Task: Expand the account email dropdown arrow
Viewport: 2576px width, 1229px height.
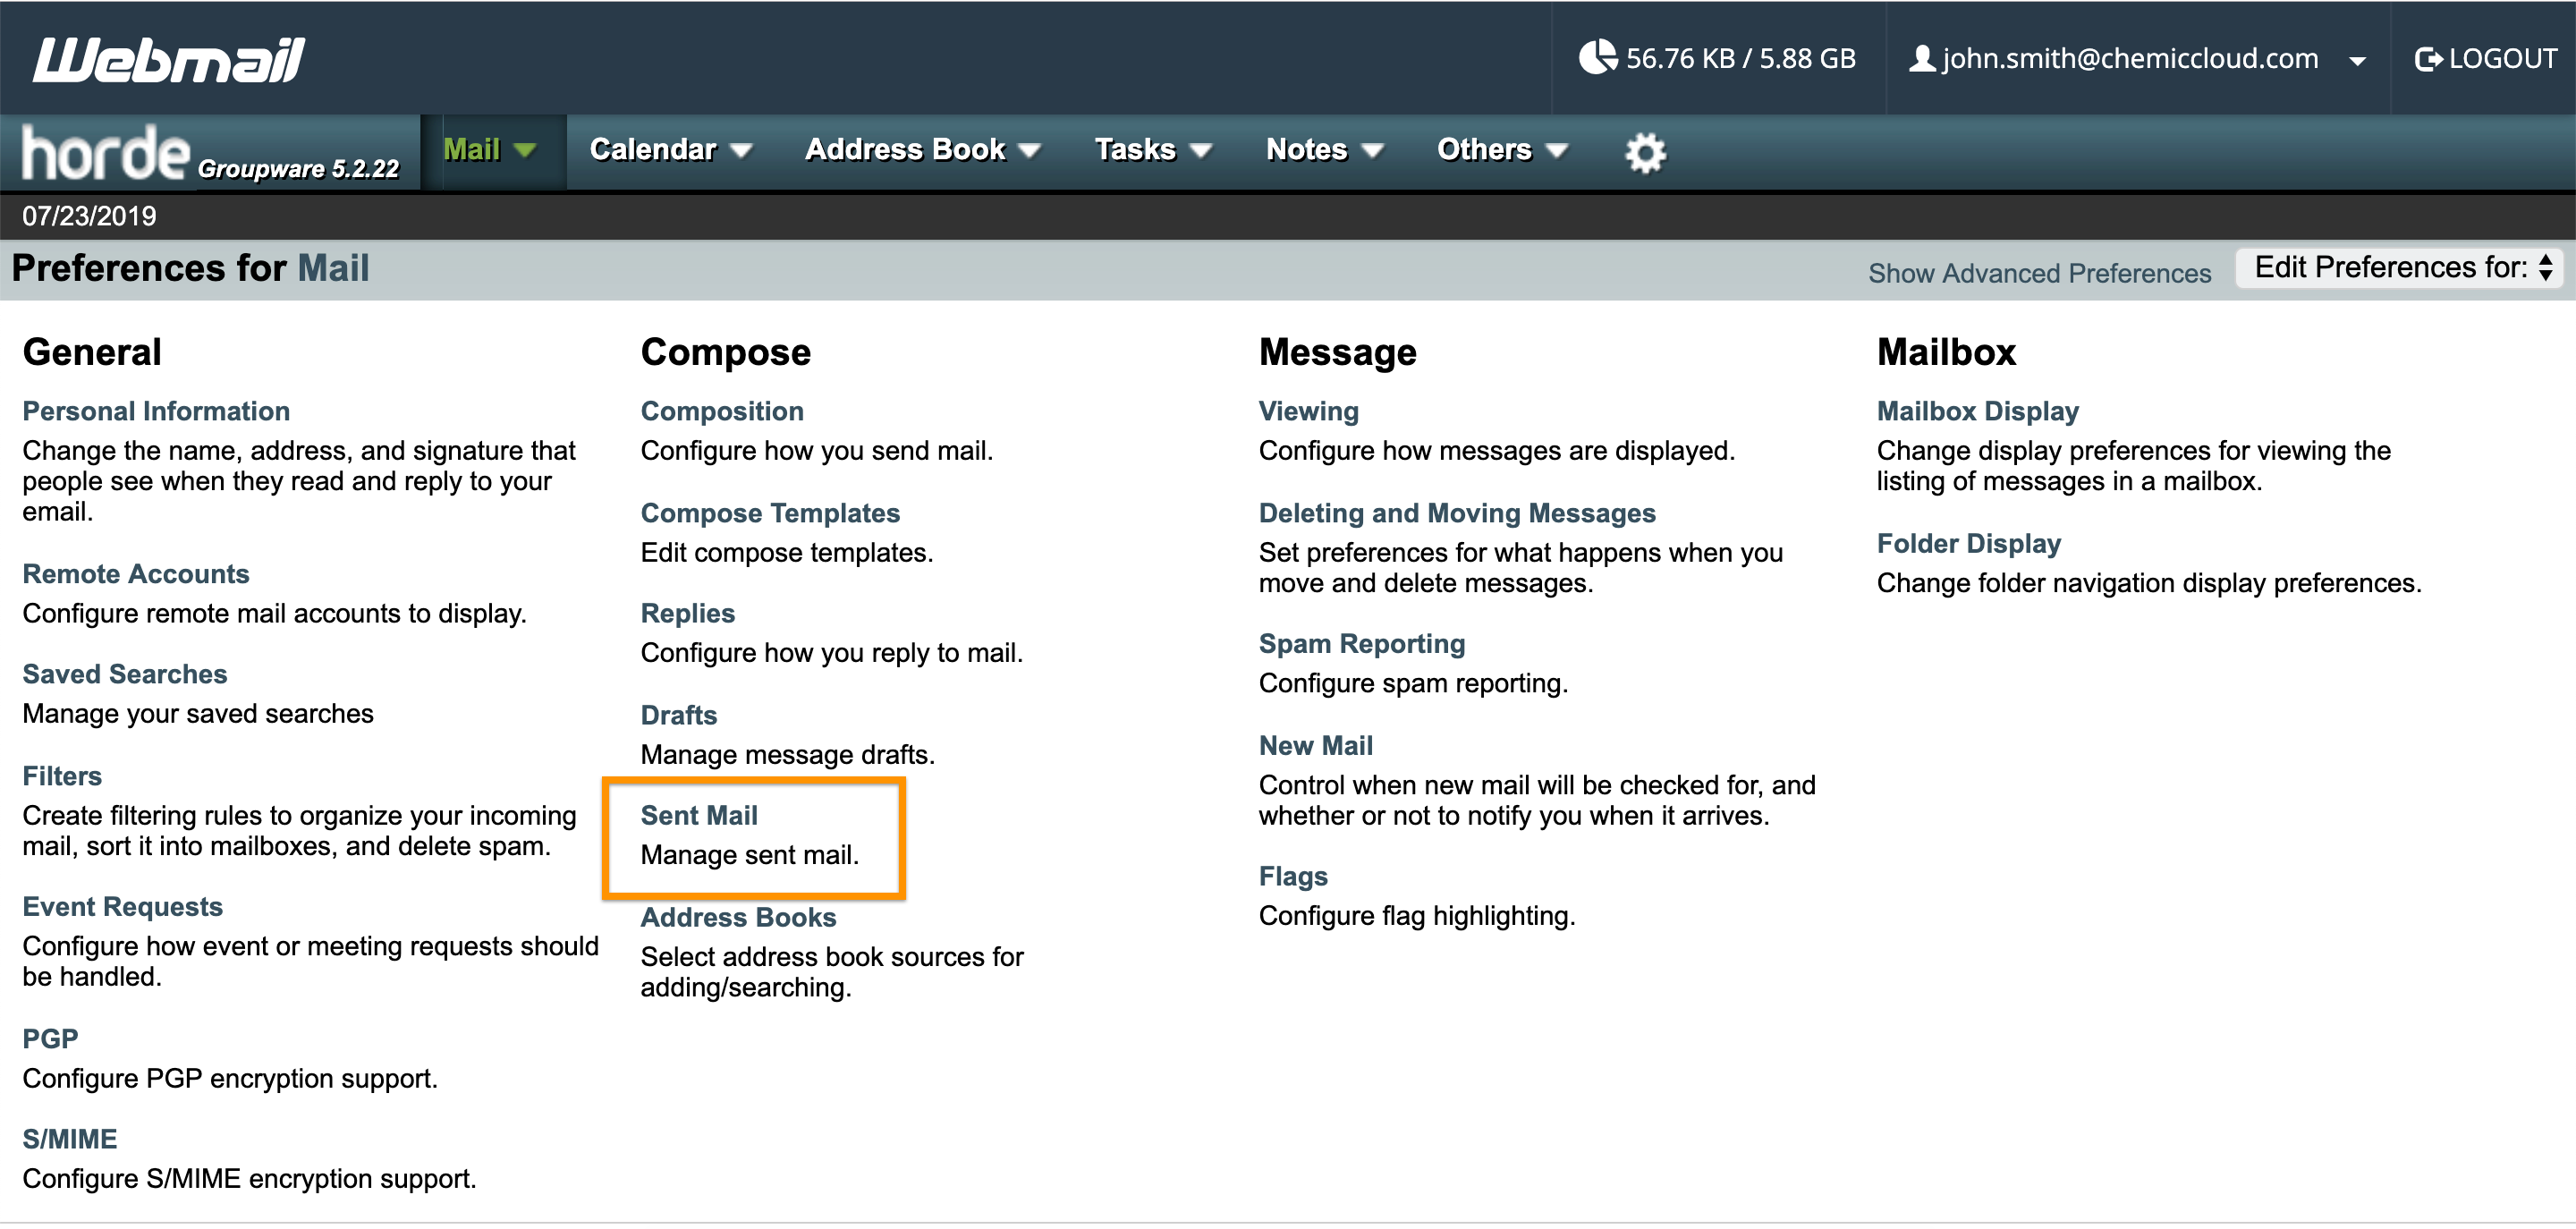Action: click(x=2357, y=61)
